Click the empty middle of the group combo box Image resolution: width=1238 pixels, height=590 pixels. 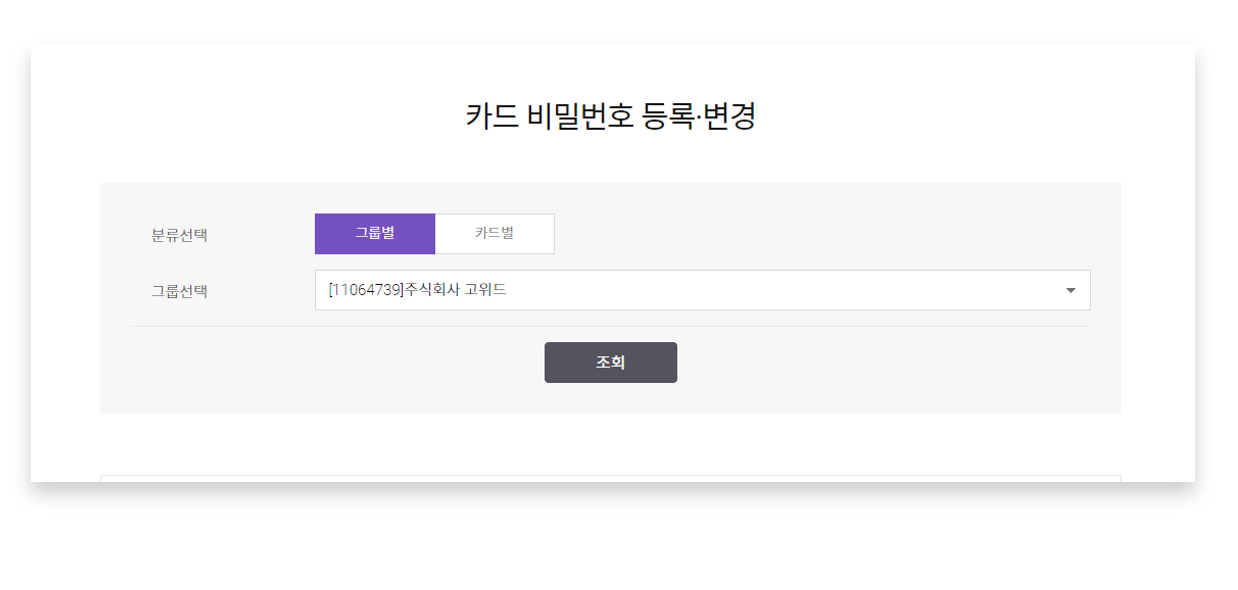tap(780, 290)
